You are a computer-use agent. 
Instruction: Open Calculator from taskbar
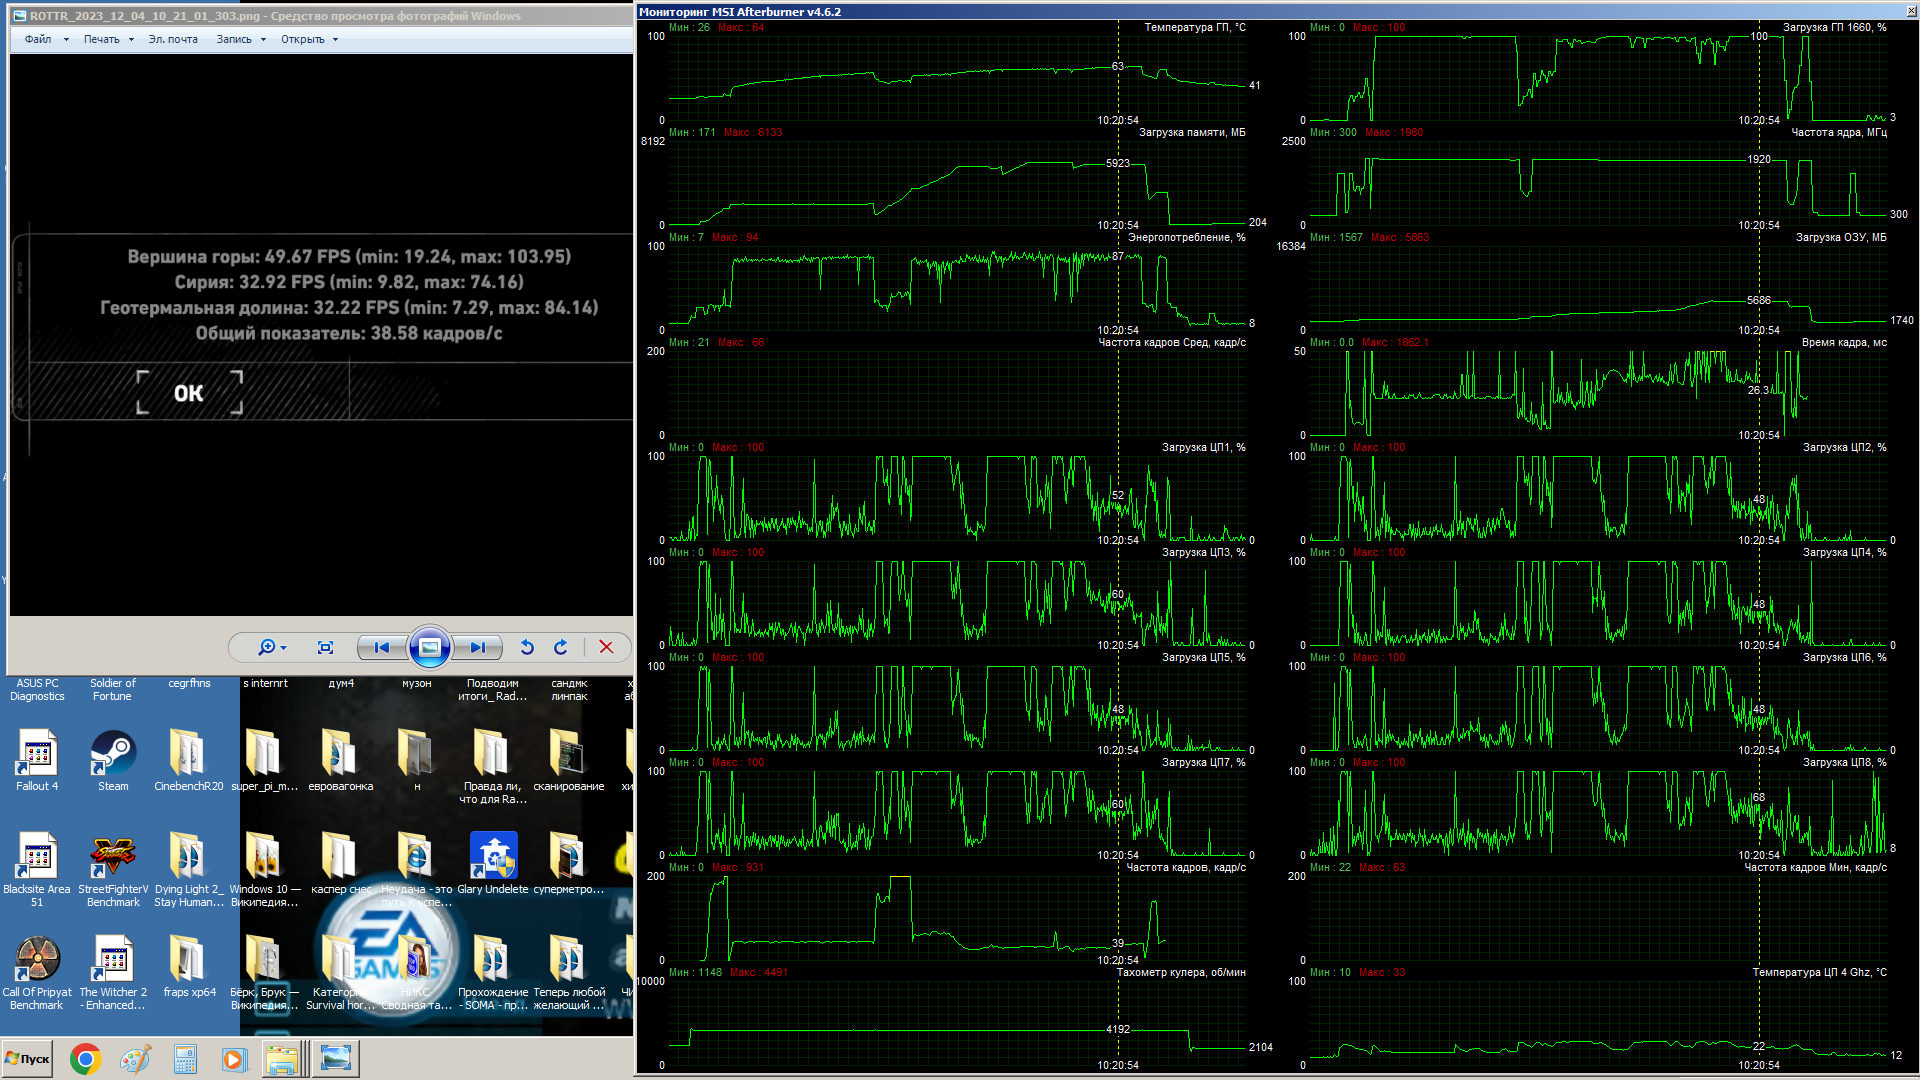(185, 1059)
